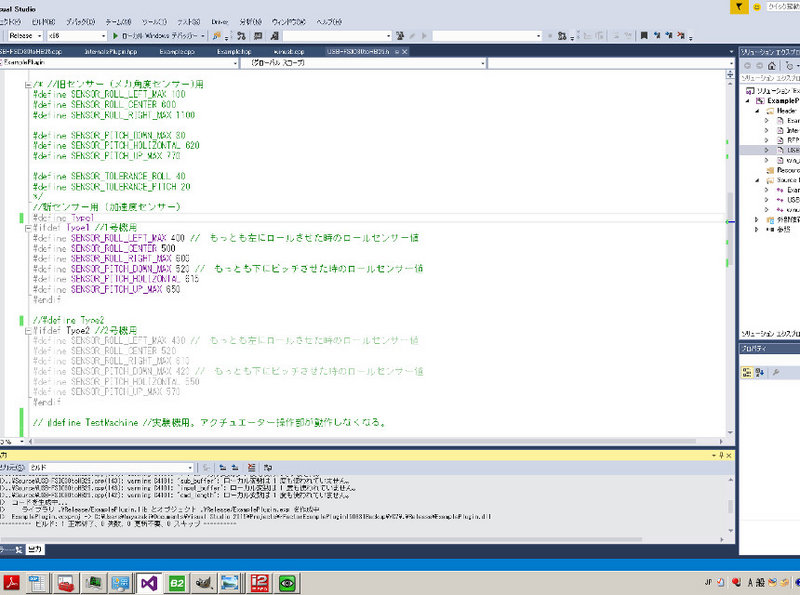Toggle word wrap in output window
This screenshot has height=595, width=800.
[268, 467]
